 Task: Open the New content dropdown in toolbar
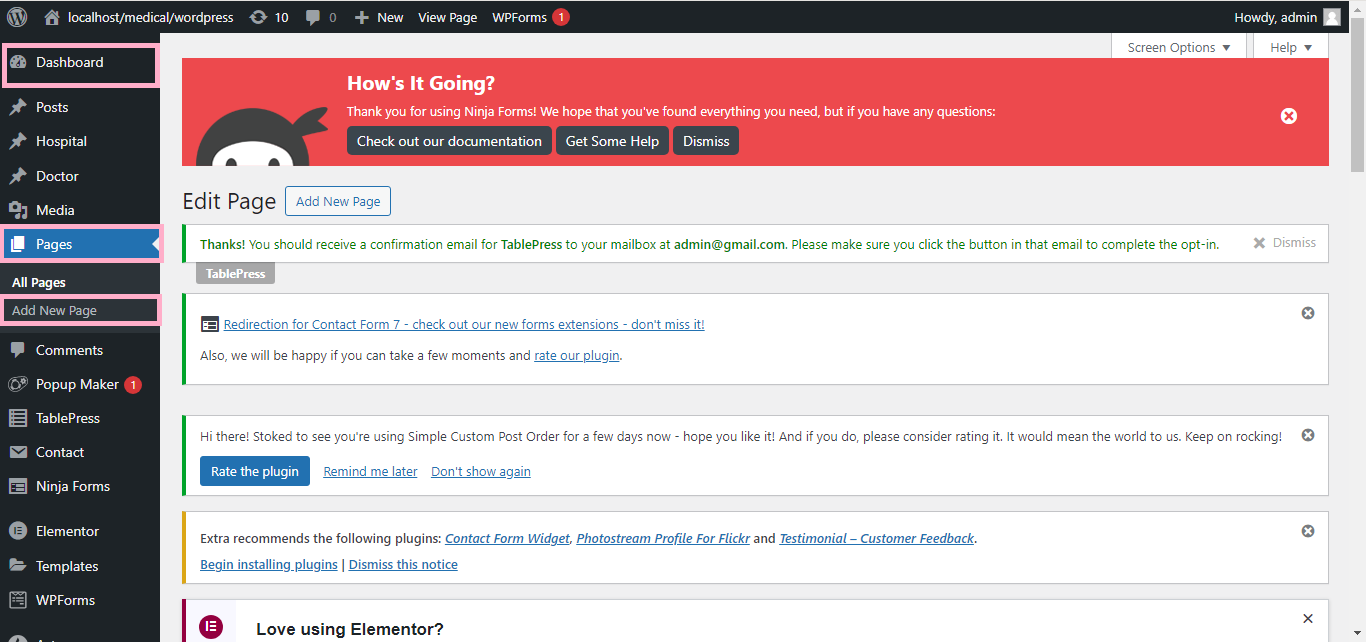point(379,17)
